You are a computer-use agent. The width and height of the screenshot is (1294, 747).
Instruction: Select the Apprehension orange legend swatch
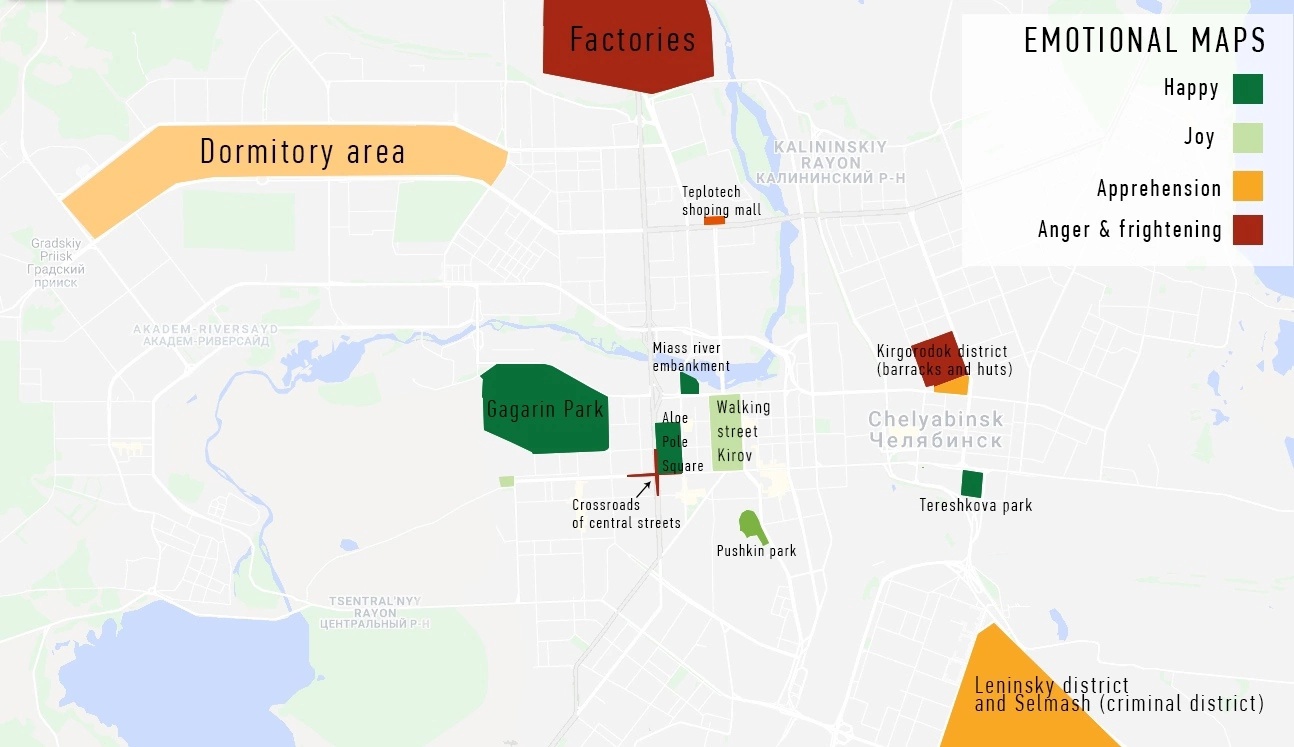1248,186
